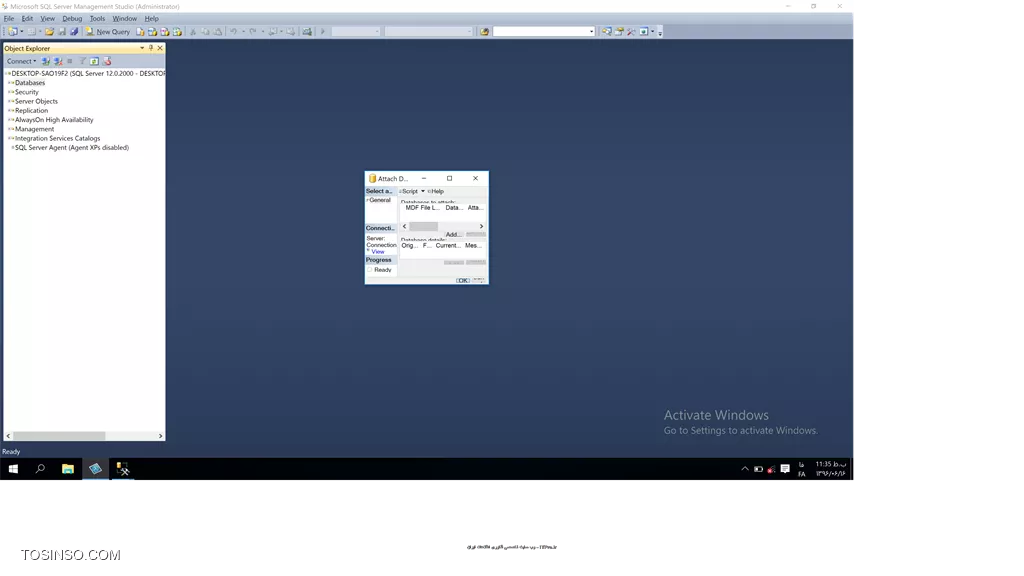Image resolution: width=1024 pixels, height=576 pixels.
Task: Open the Object Explorer window position dropdown
Action: 142,48
